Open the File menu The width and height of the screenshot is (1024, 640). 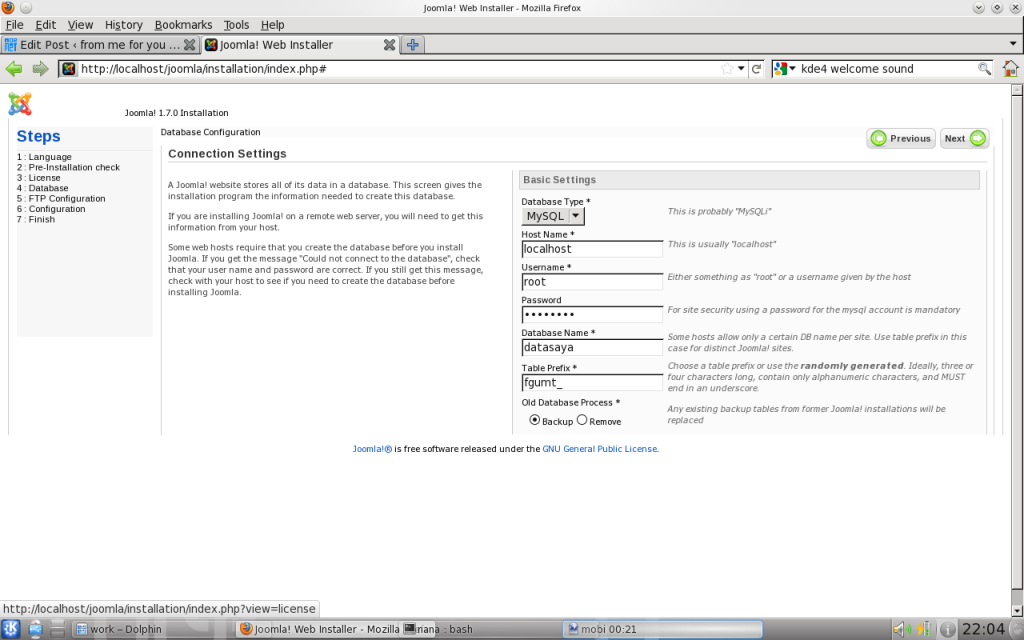[14, 25]
